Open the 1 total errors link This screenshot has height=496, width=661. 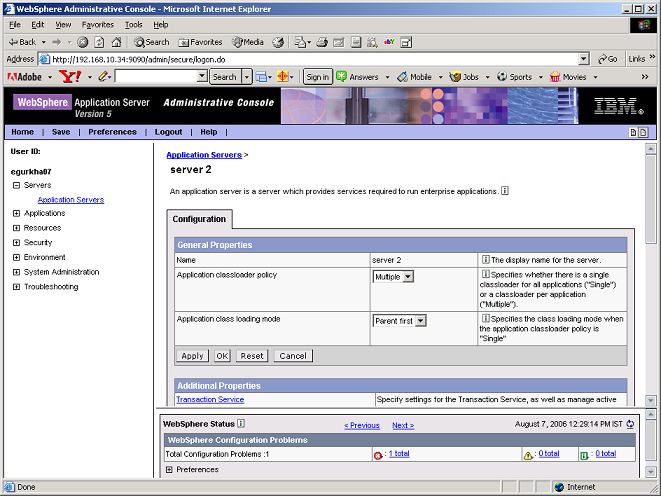click(x=399, y=453)
